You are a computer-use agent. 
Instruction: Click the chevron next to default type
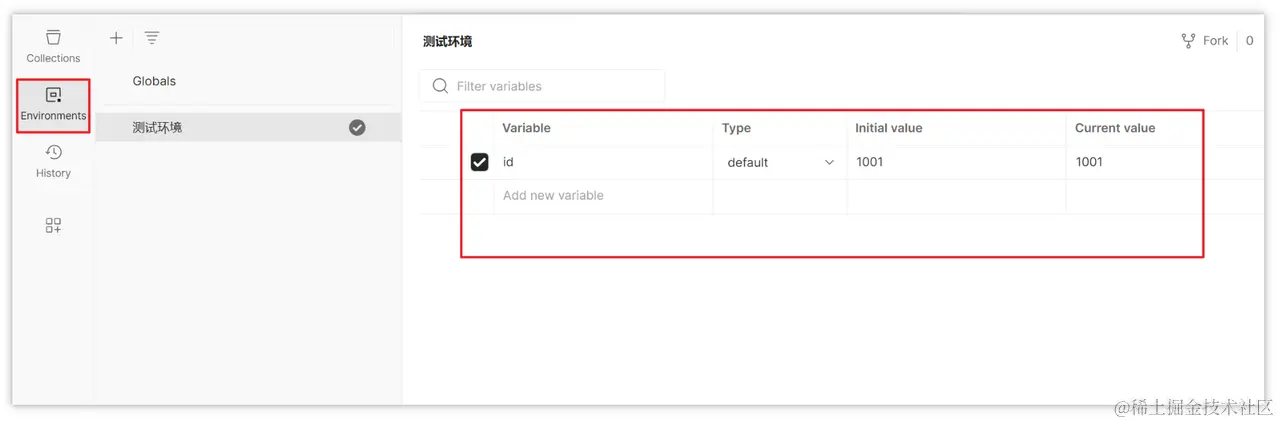tap(829, 162)
